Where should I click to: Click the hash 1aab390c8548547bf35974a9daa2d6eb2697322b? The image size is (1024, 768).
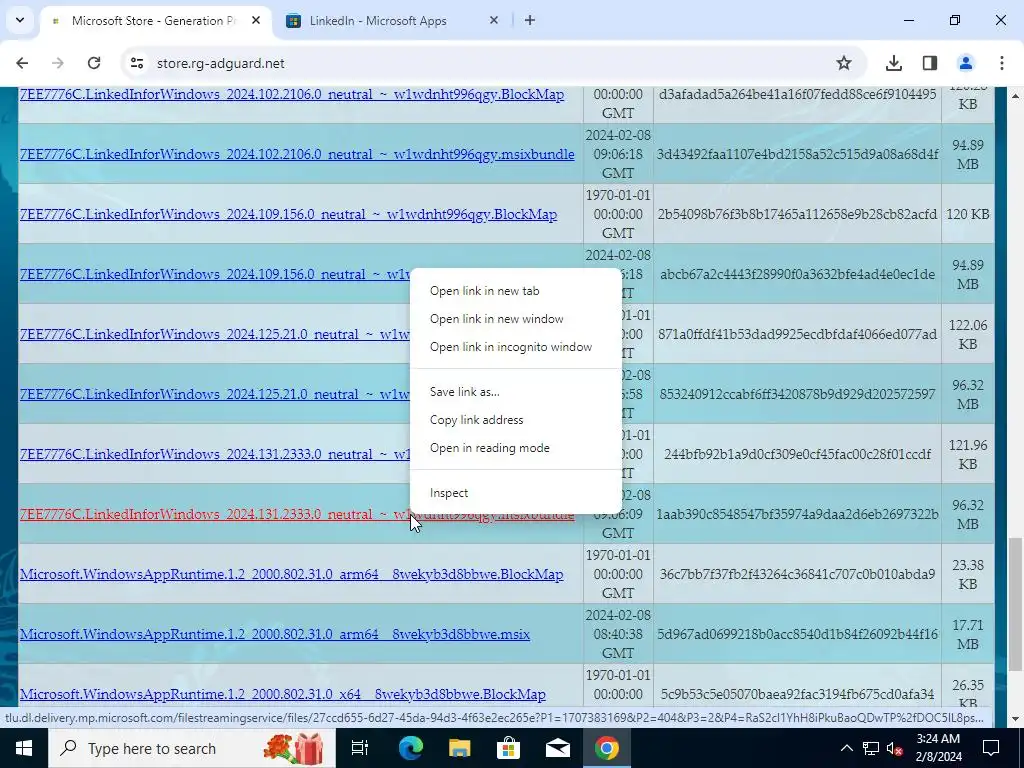tap(797, 515)
